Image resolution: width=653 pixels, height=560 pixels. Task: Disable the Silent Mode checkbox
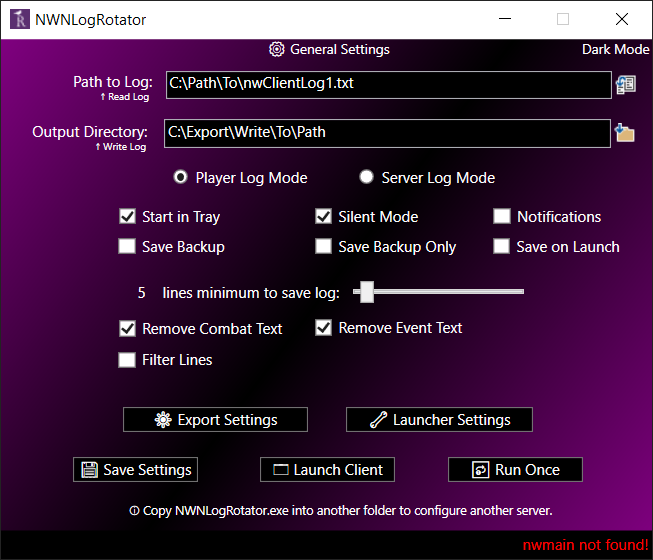(x=324, y=217)
